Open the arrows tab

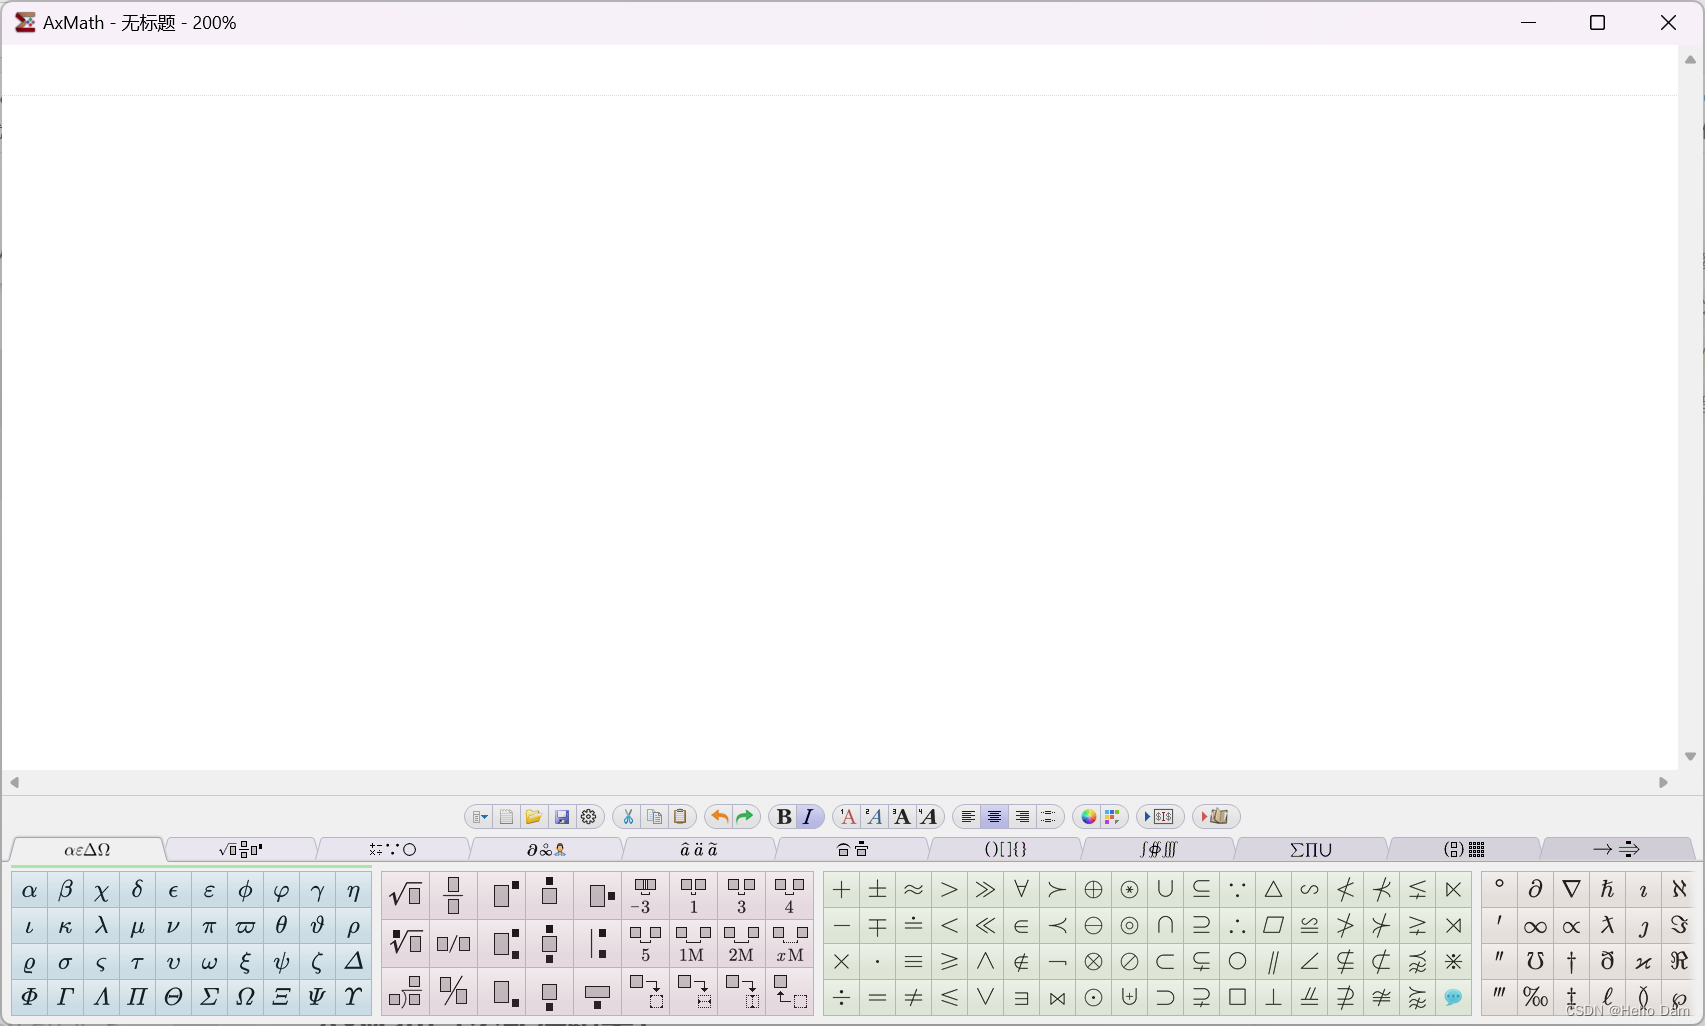pos(1617,850)
